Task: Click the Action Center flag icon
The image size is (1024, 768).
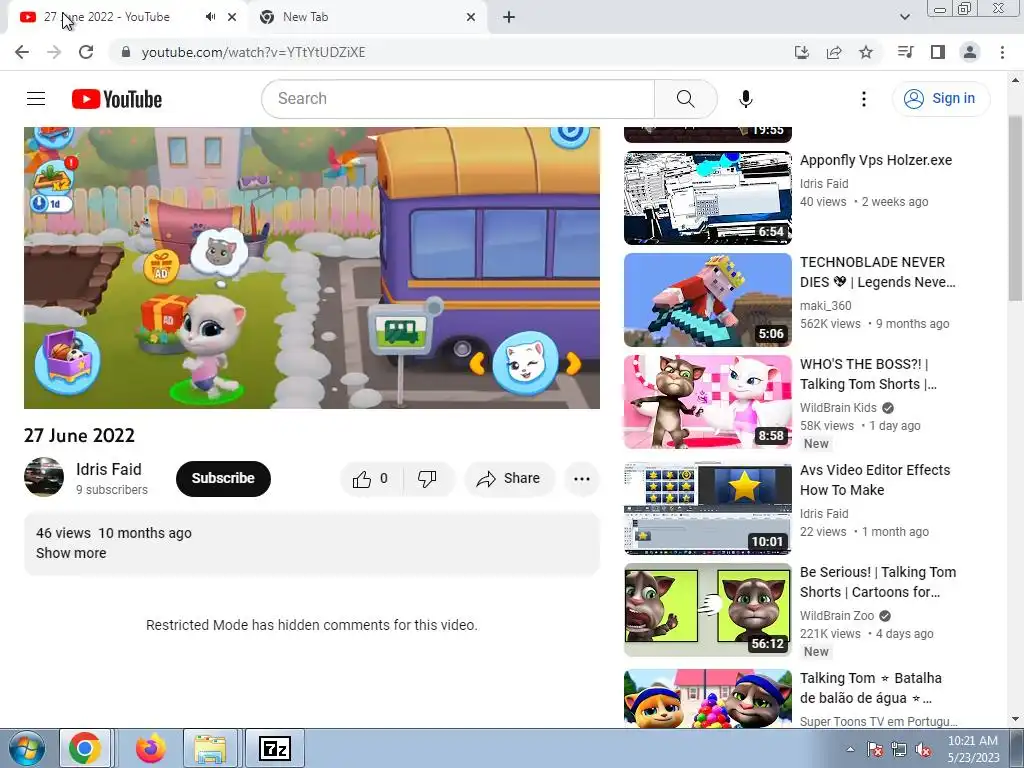Action: [x=875, y=749]
